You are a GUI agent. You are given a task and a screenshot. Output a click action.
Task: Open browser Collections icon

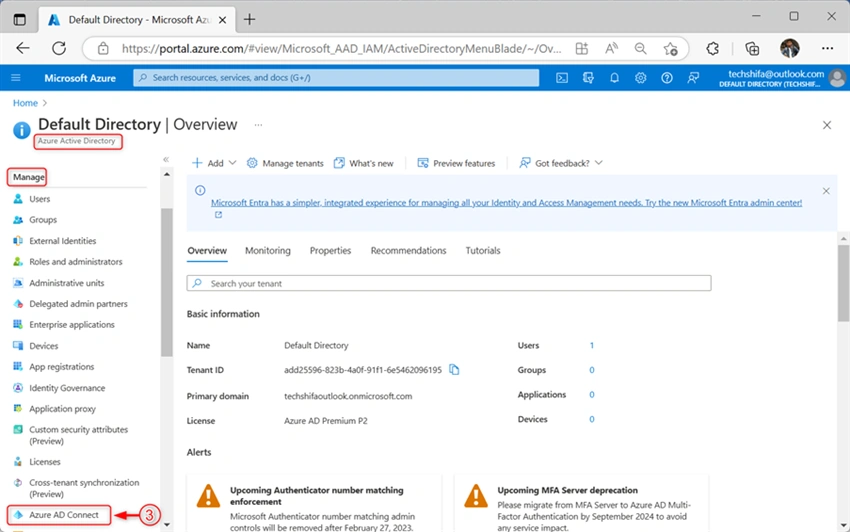click(752, 49)
